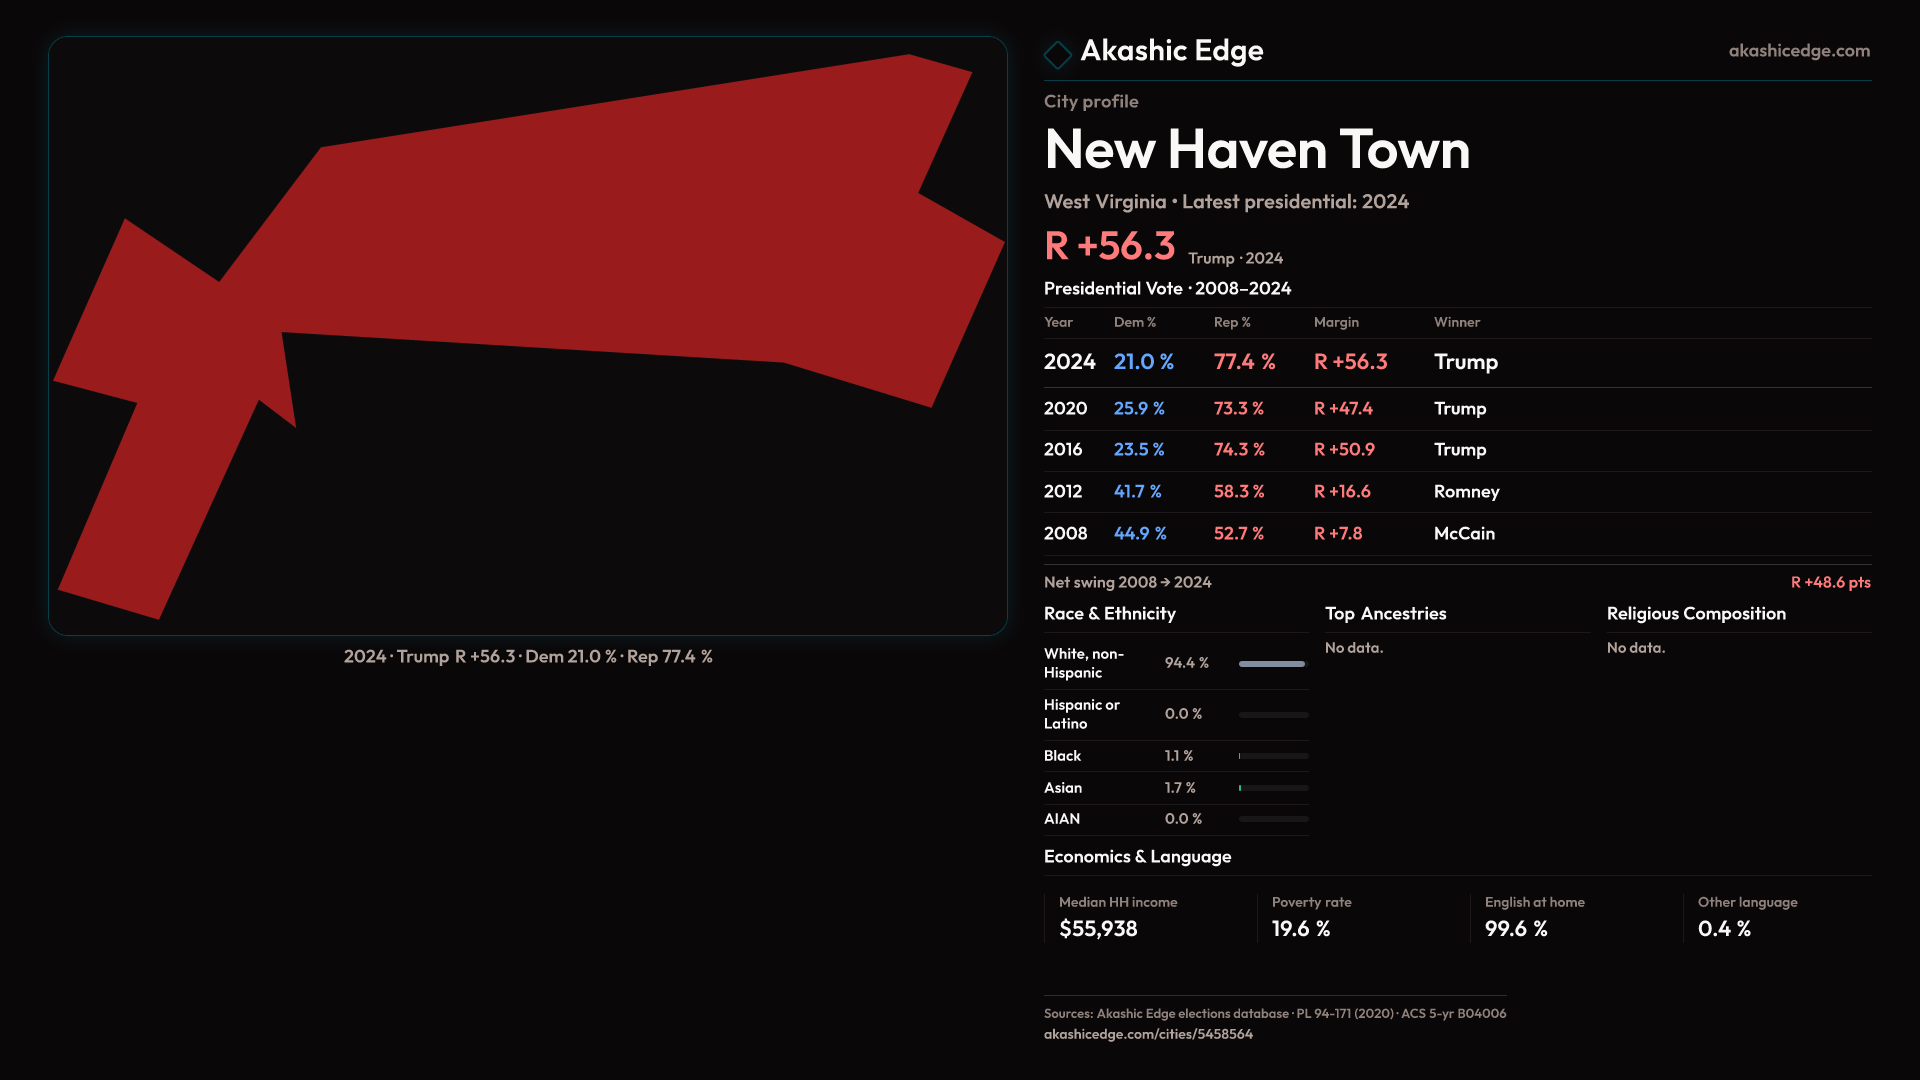
Task: Click the 2008 McCain winner entry
Action: click(x=1464, y=534)
